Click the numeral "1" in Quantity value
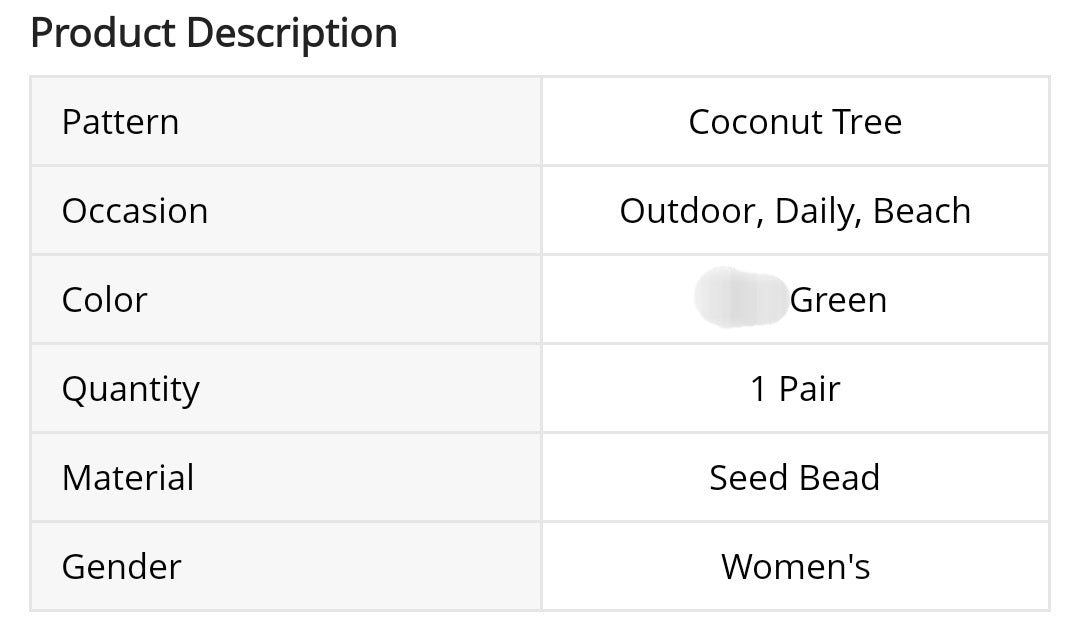 (759, 389)
